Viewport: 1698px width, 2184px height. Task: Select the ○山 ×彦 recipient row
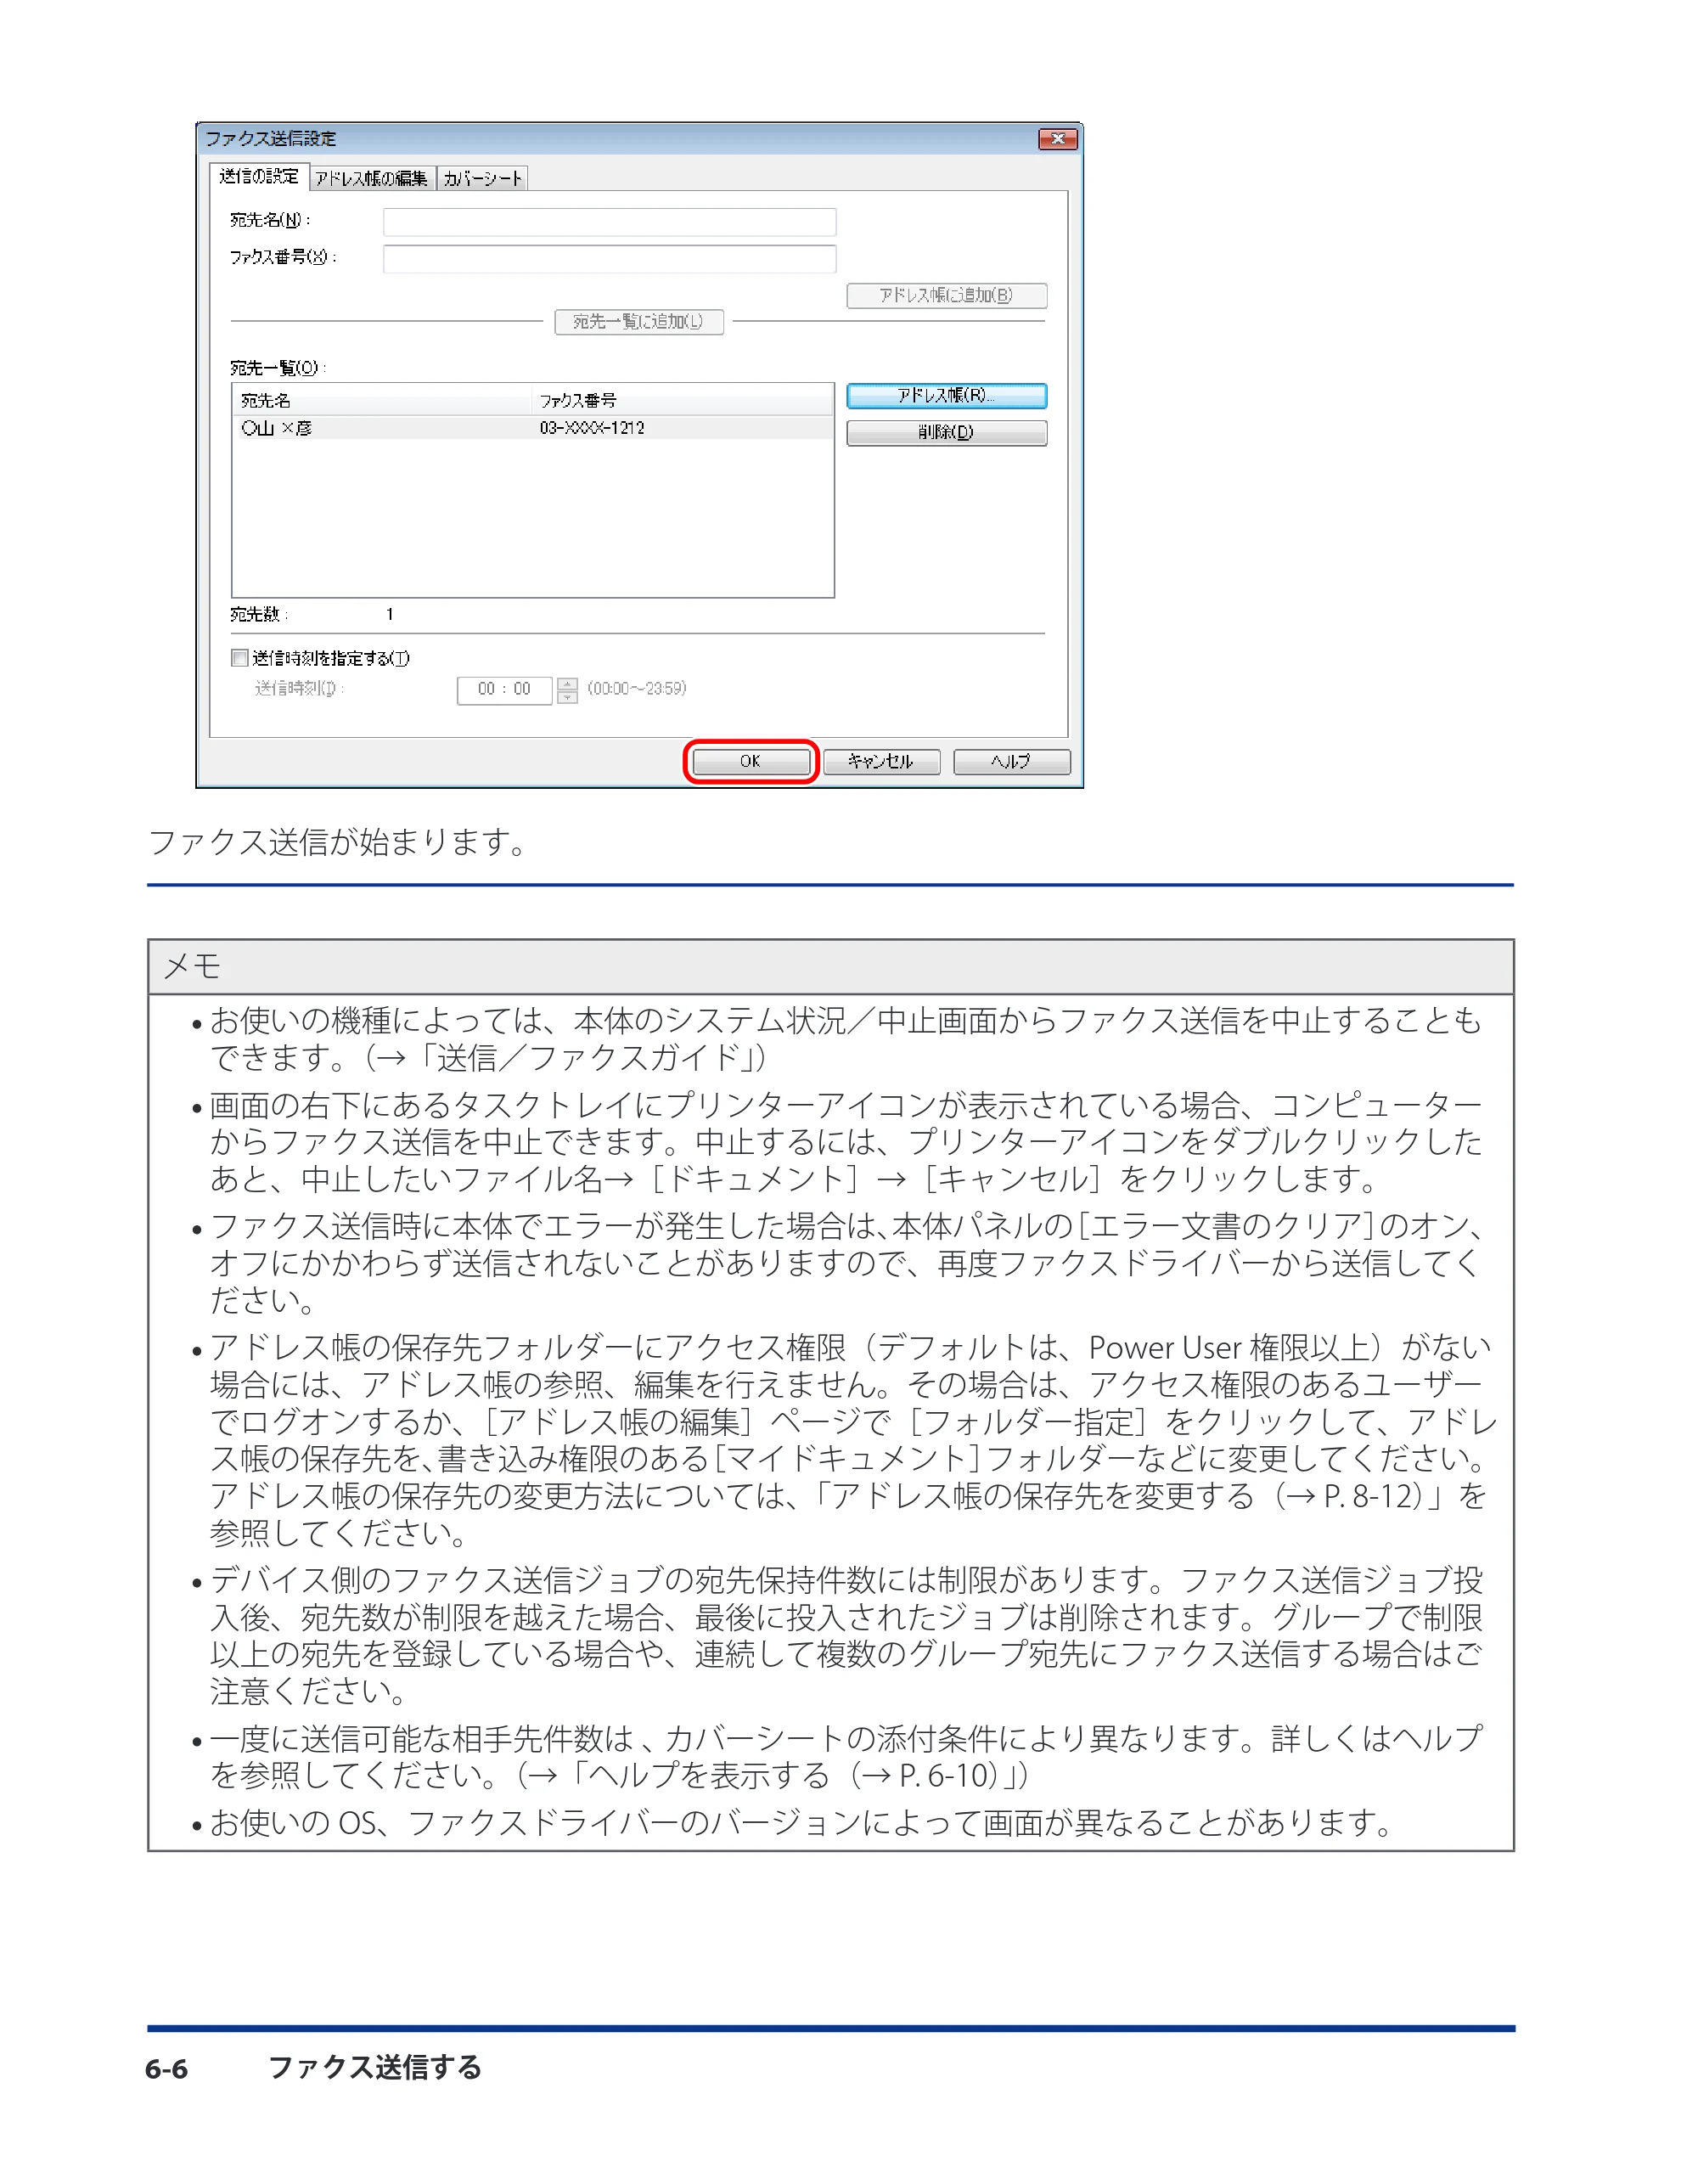[x=532, y=428]
